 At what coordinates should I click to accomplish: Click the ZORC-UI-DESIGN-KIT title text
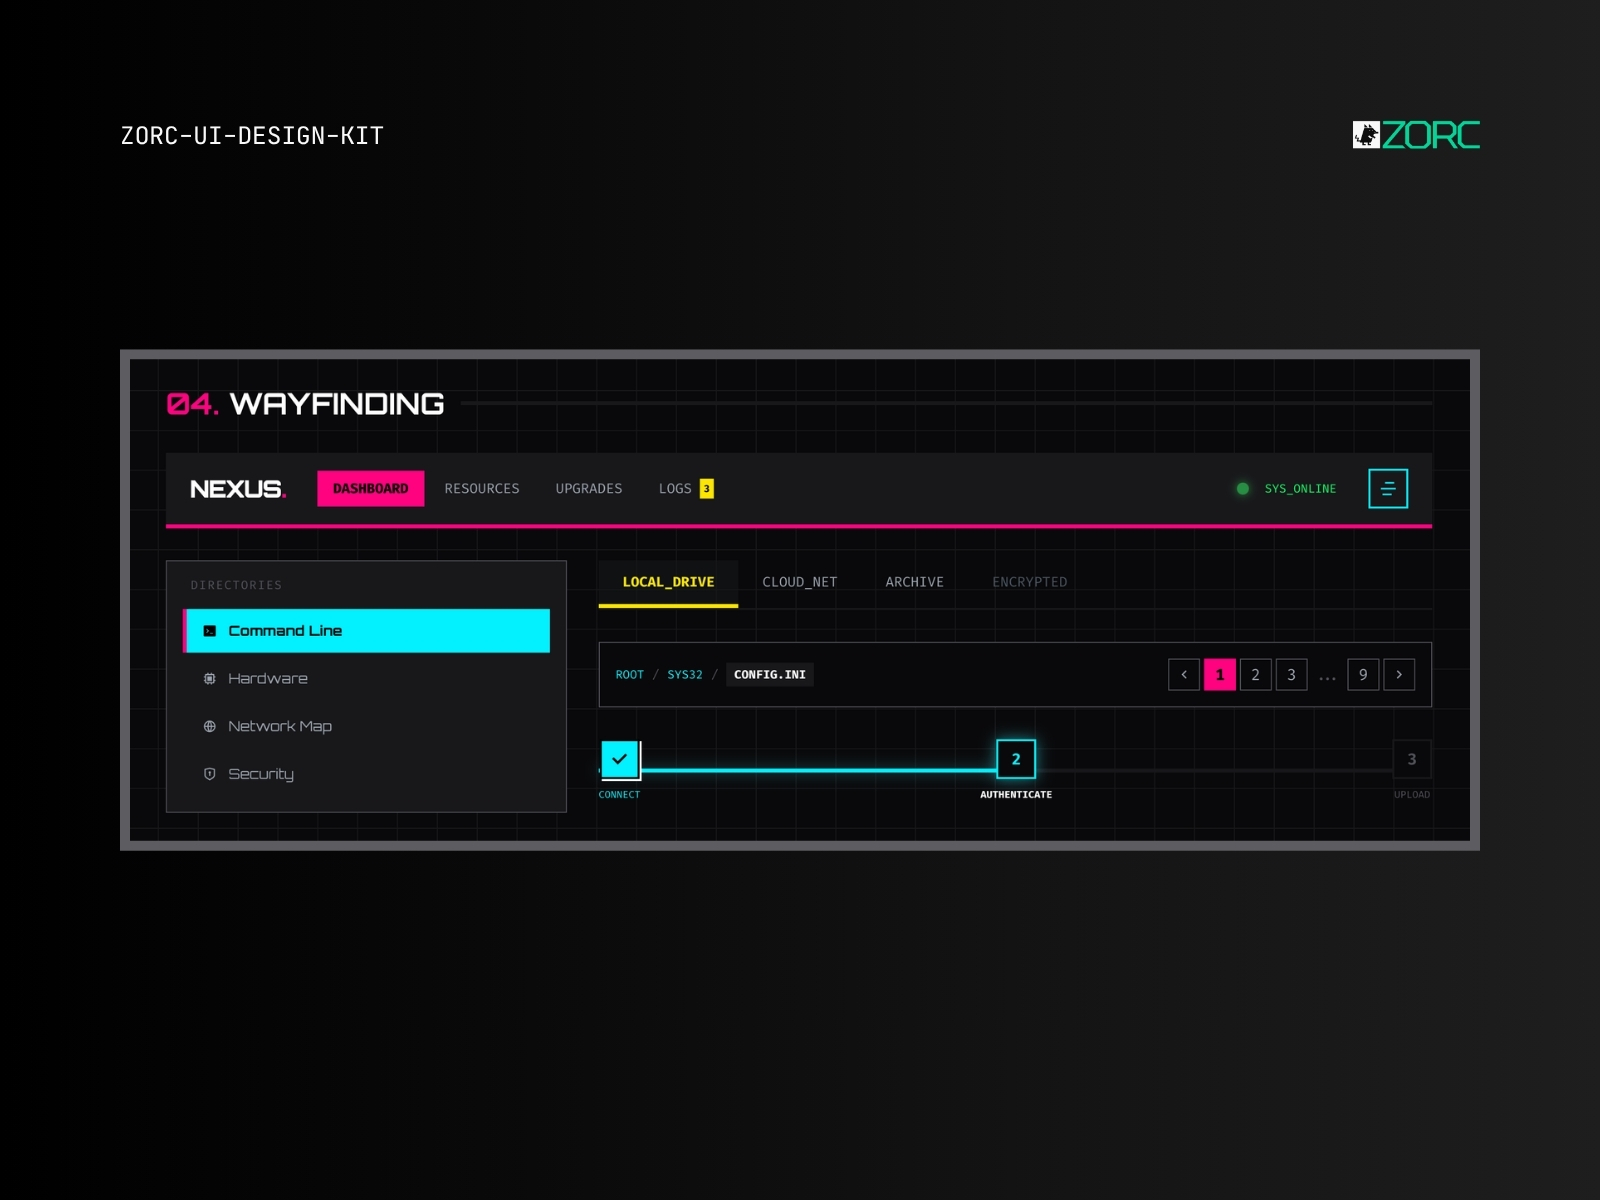coord(252,136)
